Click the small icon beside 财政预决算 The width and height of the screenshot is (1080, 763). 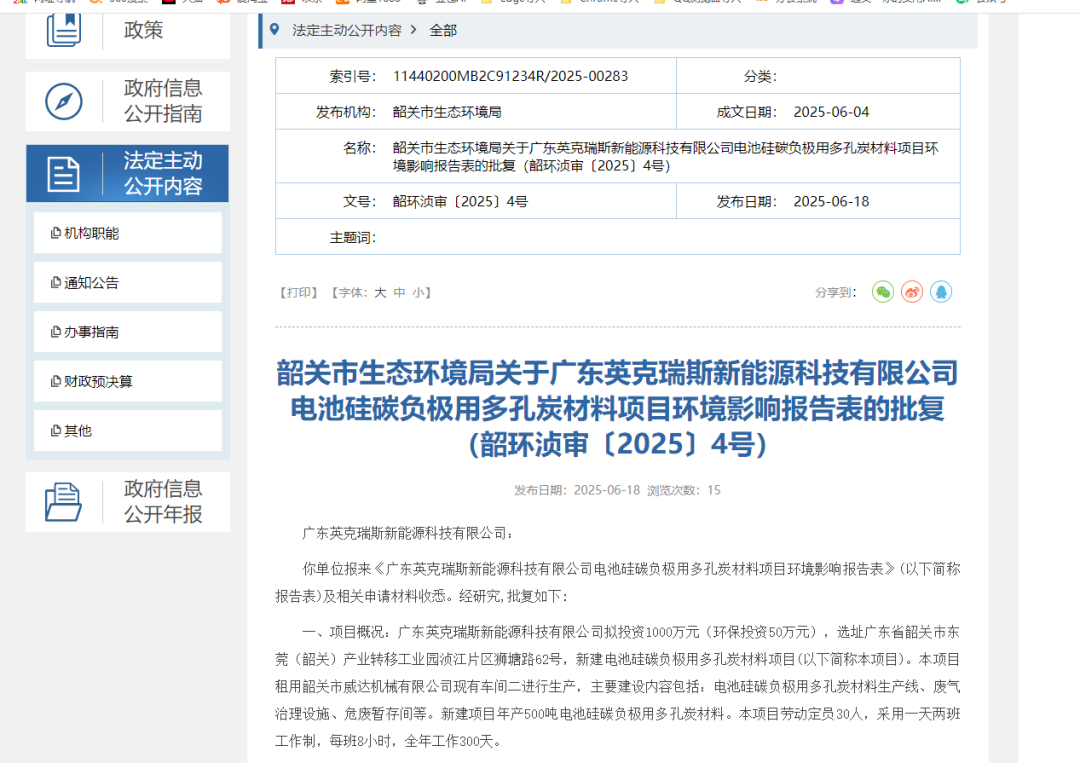56,382
